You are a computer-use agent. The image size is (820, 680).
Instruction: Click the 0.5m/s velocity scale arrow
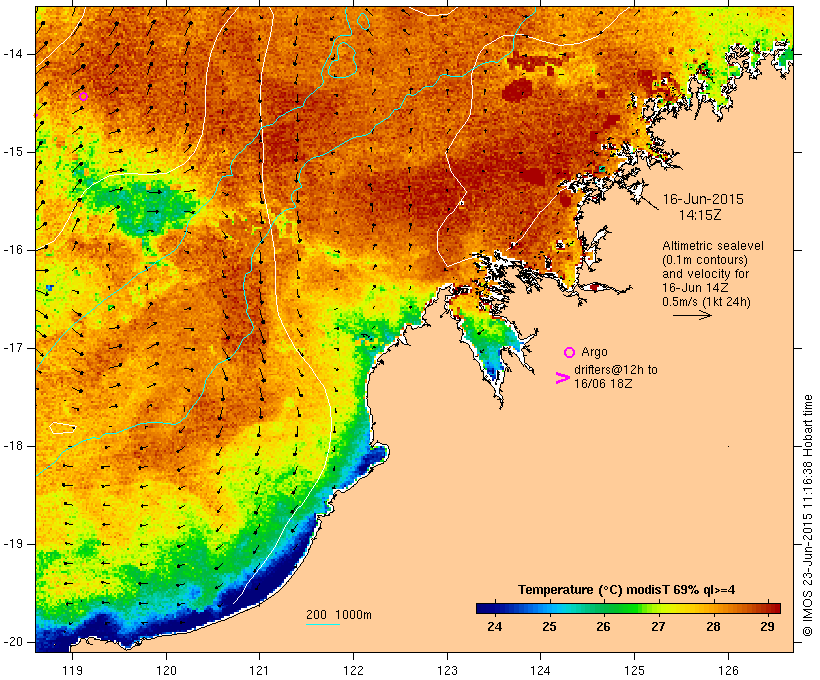tap(692, 315)
